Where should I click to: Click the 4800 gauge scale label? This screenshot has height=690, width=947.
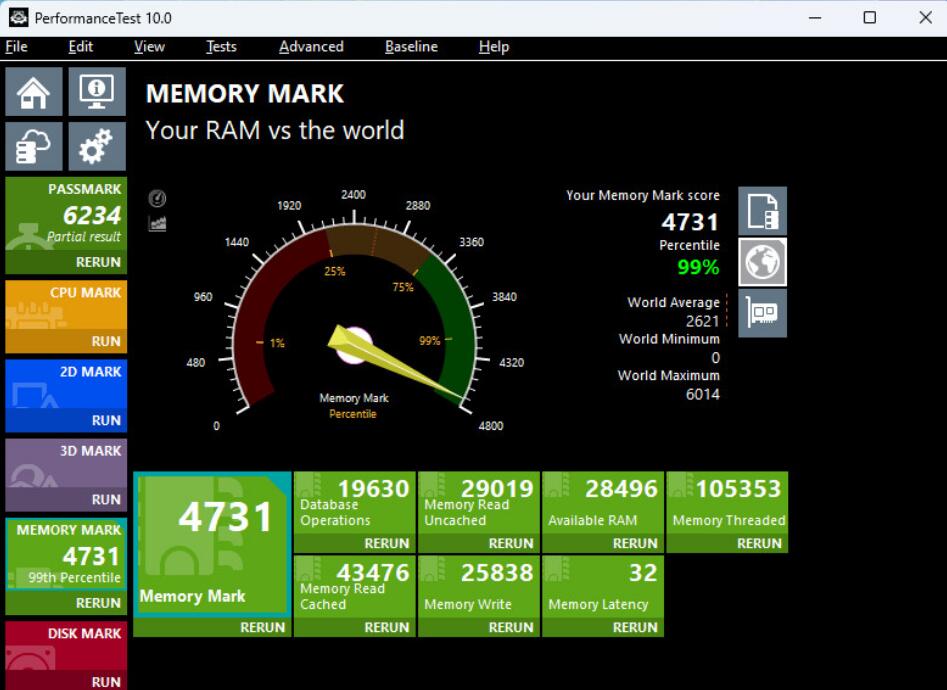(x=490, y=426)
